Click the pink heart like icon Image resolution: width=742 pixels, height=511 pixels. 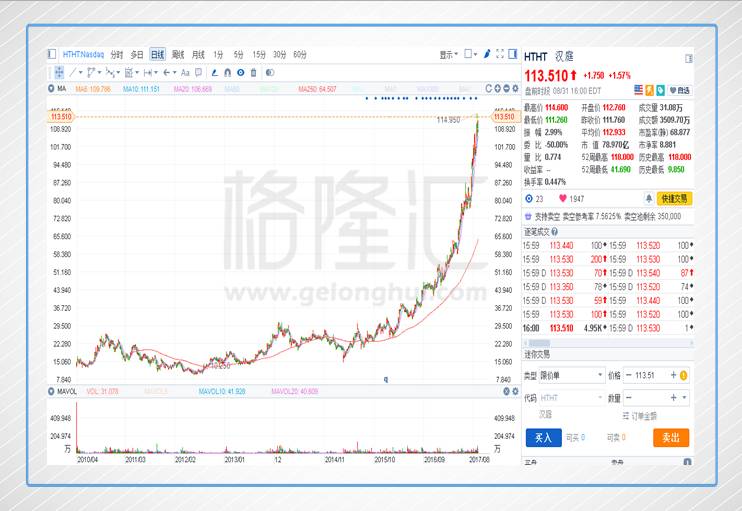pyautogui.click(x=563, y=198)
